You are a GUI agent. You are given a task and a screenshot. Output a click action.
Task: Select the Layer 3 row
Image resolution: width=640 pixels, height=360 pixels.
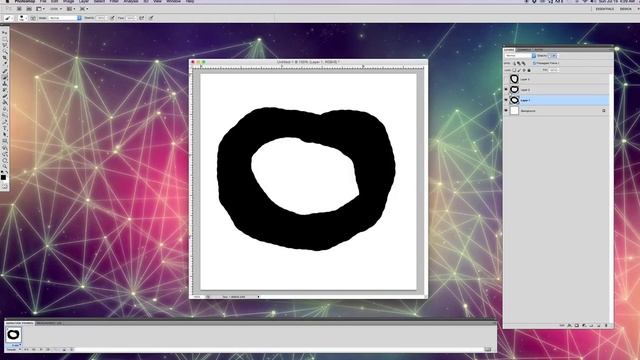pos(556,79)
